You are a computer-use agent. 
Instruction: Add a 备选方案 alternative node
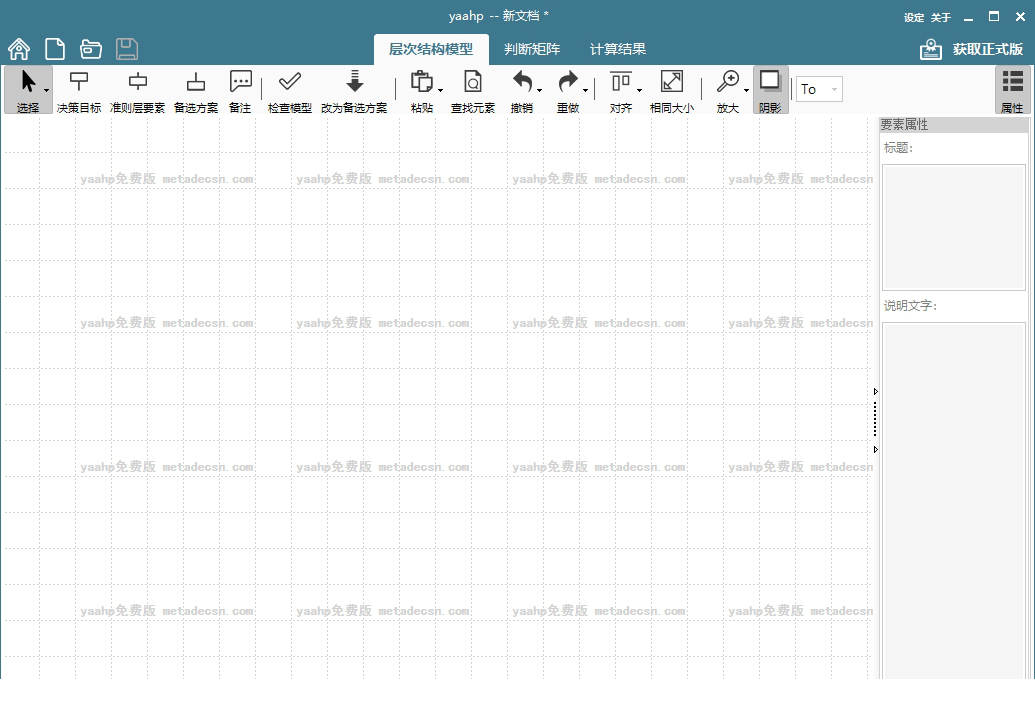click(x=196, y=90)
